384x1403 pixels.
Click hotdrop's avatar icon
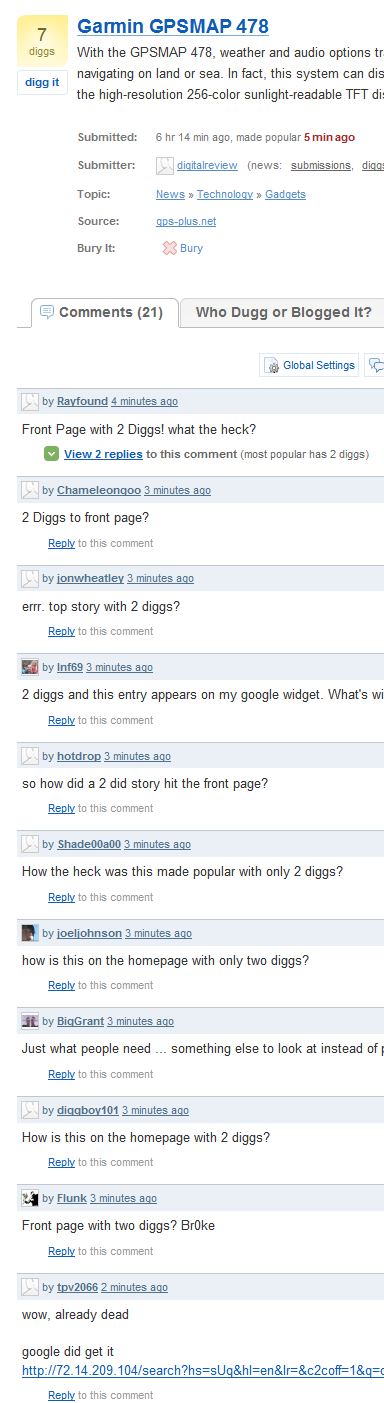30,755
